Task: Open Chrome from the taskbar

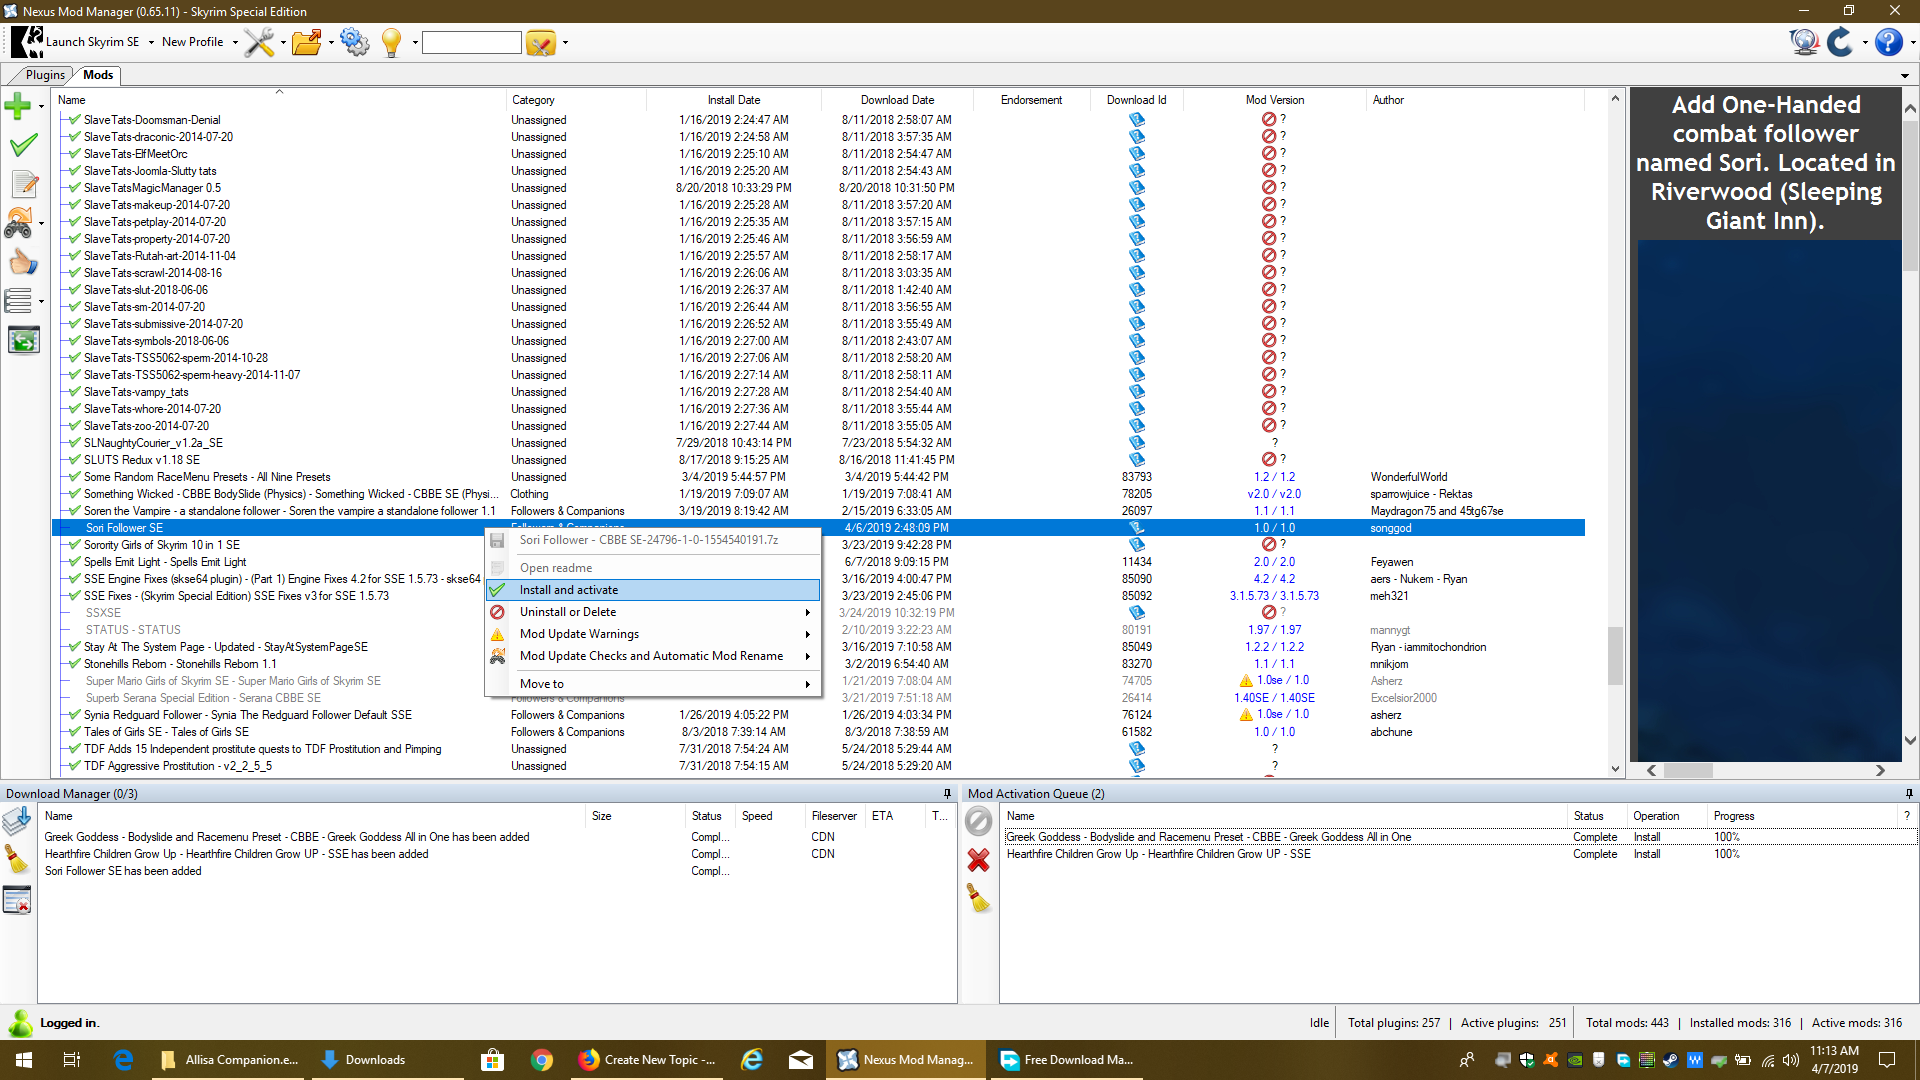Action: (542, 1060)
